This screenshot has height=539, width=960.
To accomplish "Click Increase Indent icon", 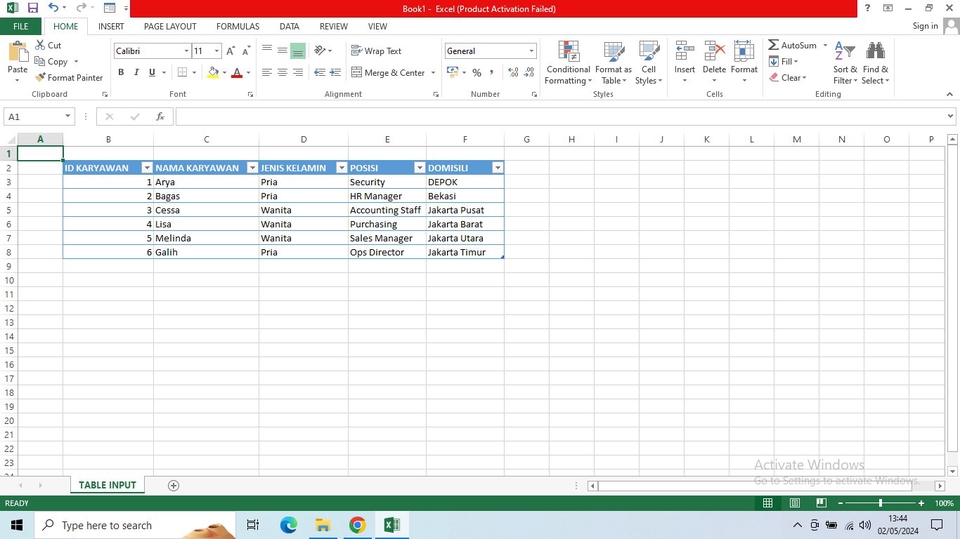I will click(335, 72).
